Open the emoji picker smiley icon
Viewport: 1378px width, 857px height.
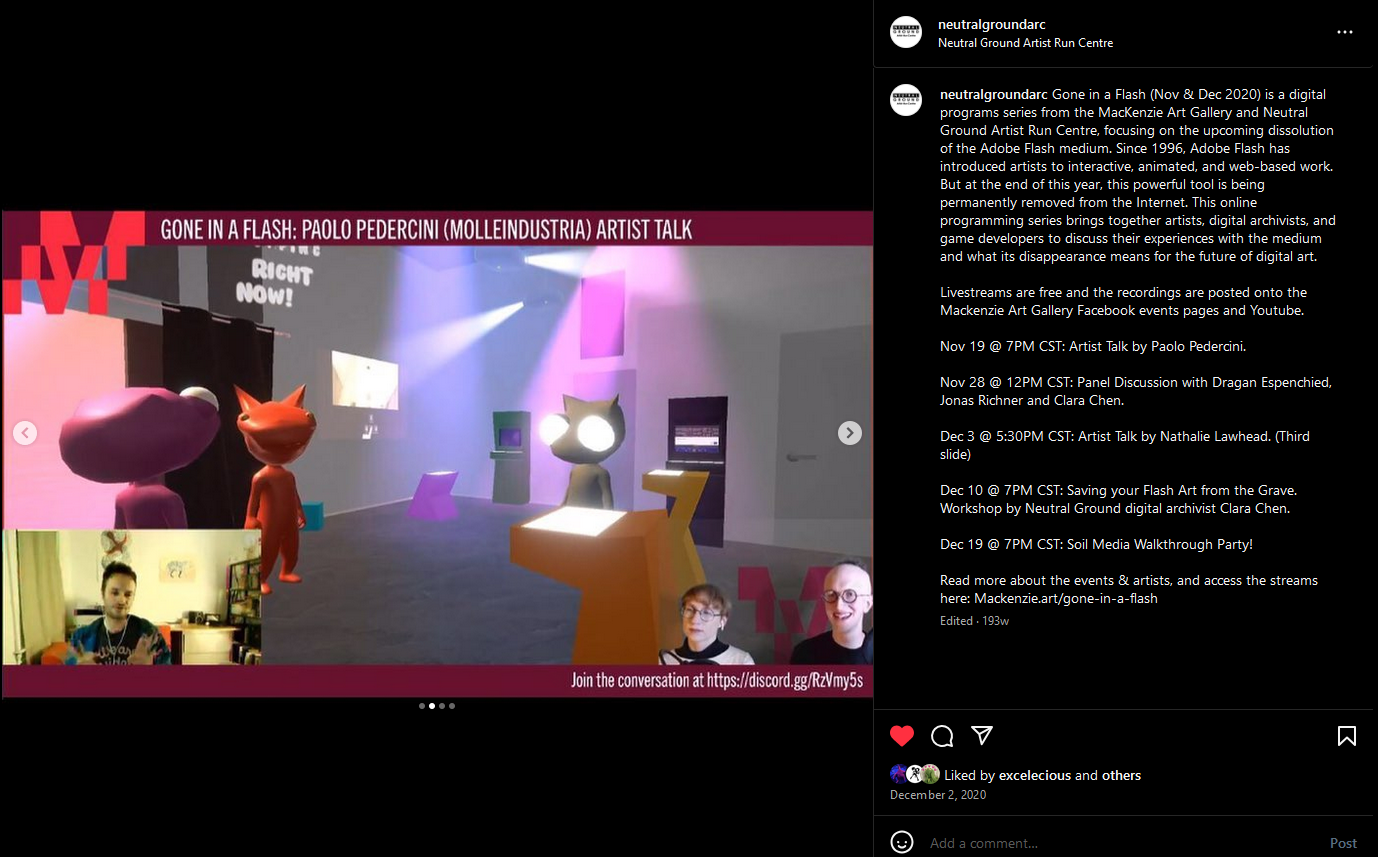(902, 842)
